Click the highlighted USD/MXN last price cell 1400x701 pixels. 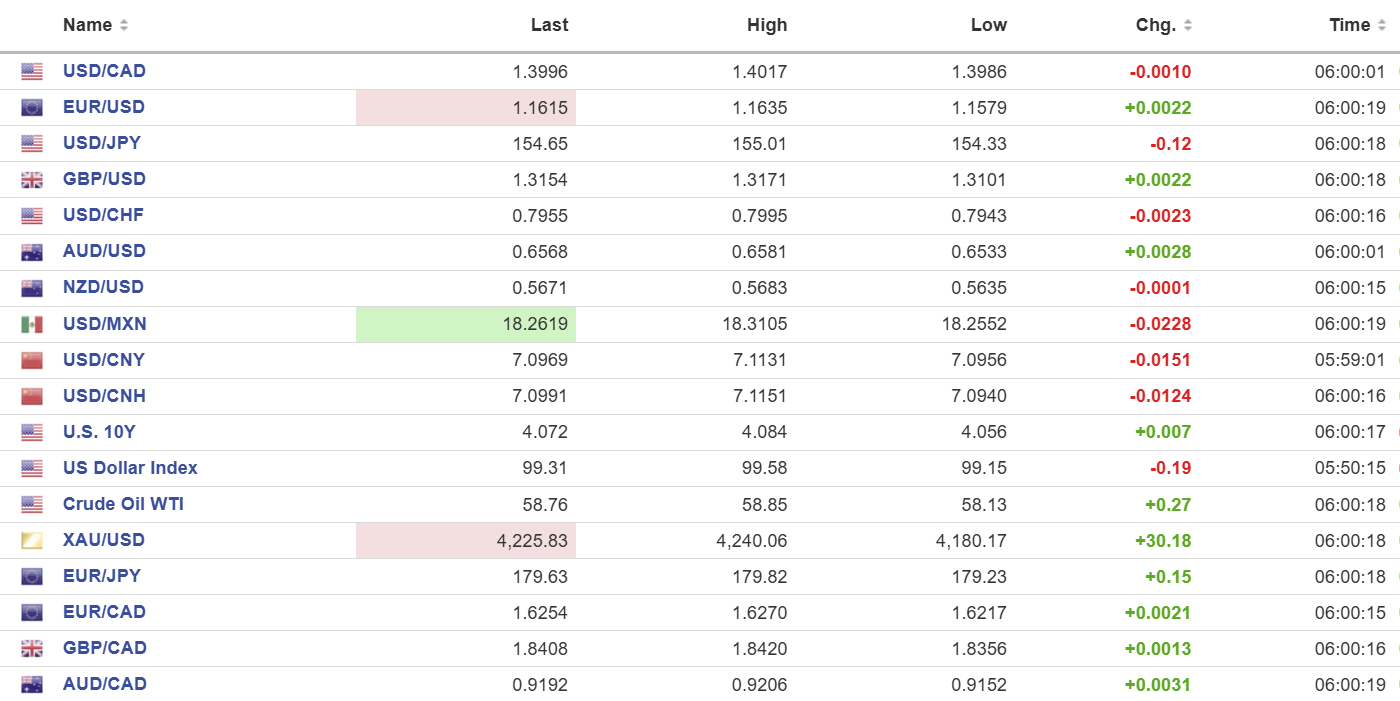466,324
